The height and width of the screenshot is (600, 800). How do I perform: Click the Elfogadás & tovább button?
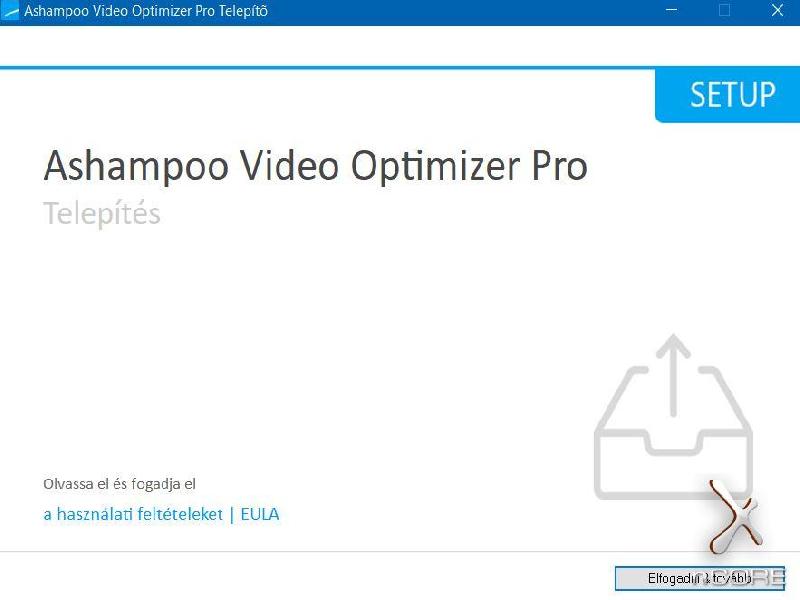coord(699,578)
